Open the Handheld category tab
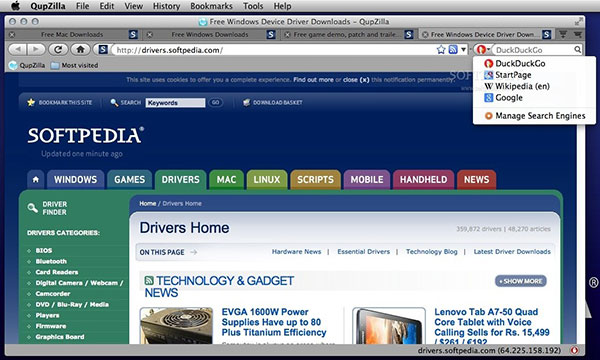Viewport: 600px width, 360px height. [423, 179]
